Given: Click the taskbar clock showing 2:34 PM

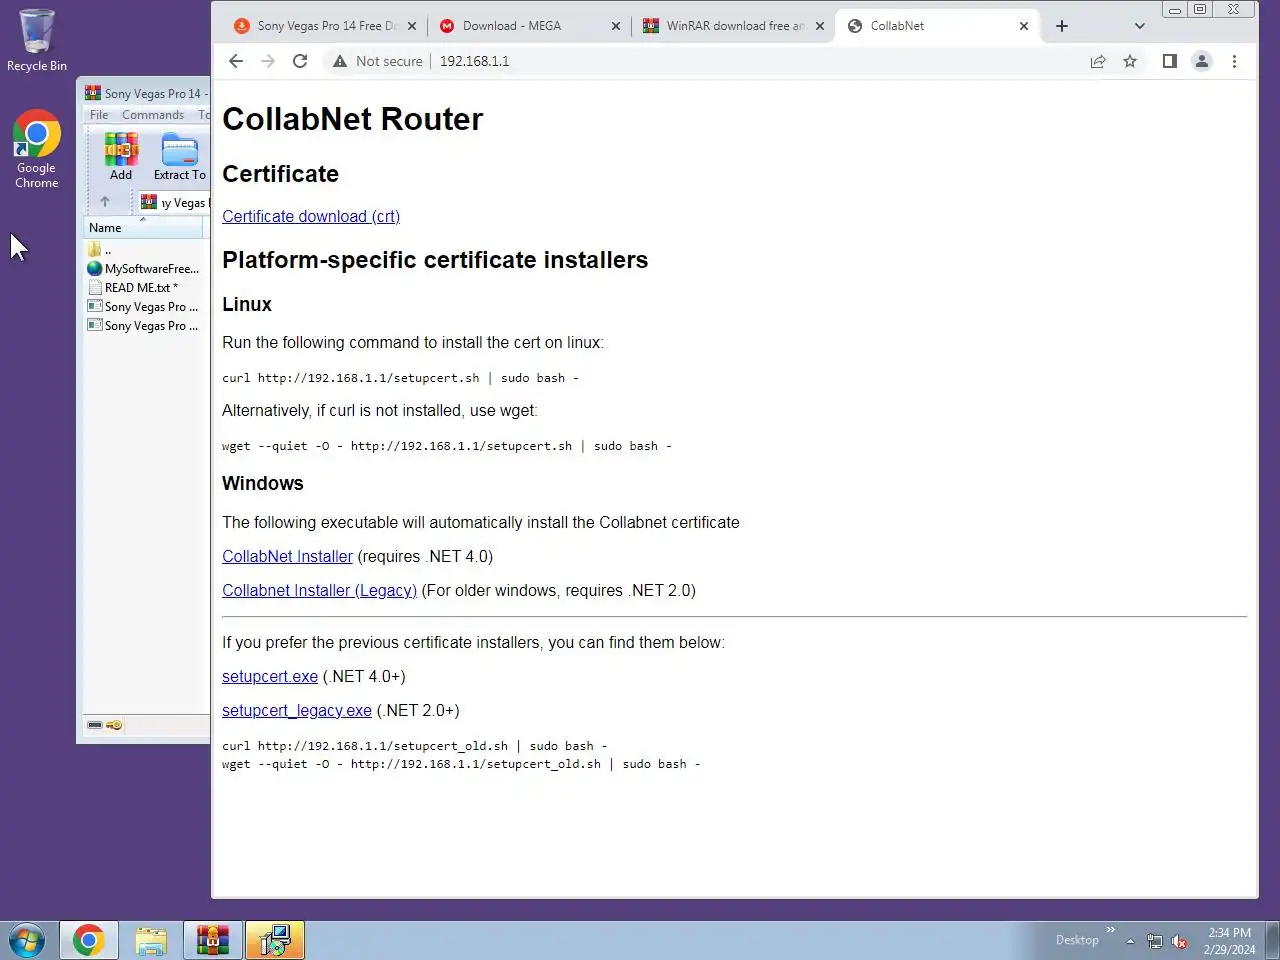Looking at the screenshot, I should pyautogui.click(x=1229, y=941).
